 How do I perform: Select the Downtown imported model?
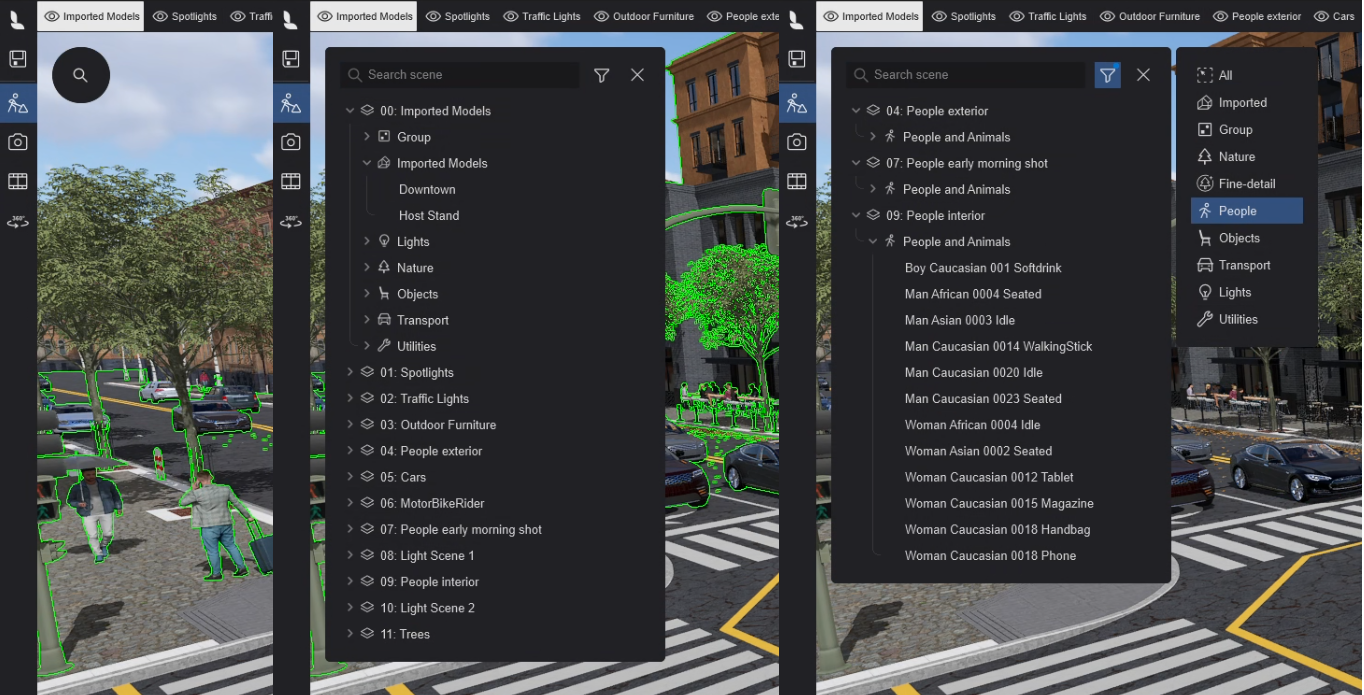[427, 190]
